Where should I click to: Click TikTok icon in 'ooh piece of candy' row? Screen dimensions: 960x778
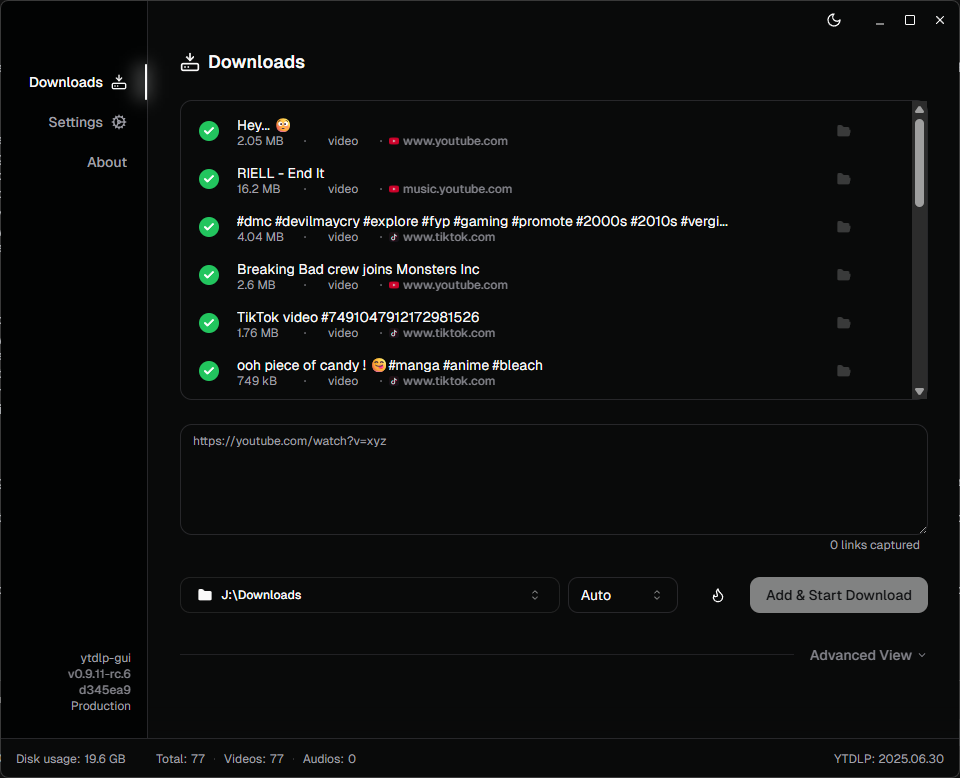pos(394,381)
